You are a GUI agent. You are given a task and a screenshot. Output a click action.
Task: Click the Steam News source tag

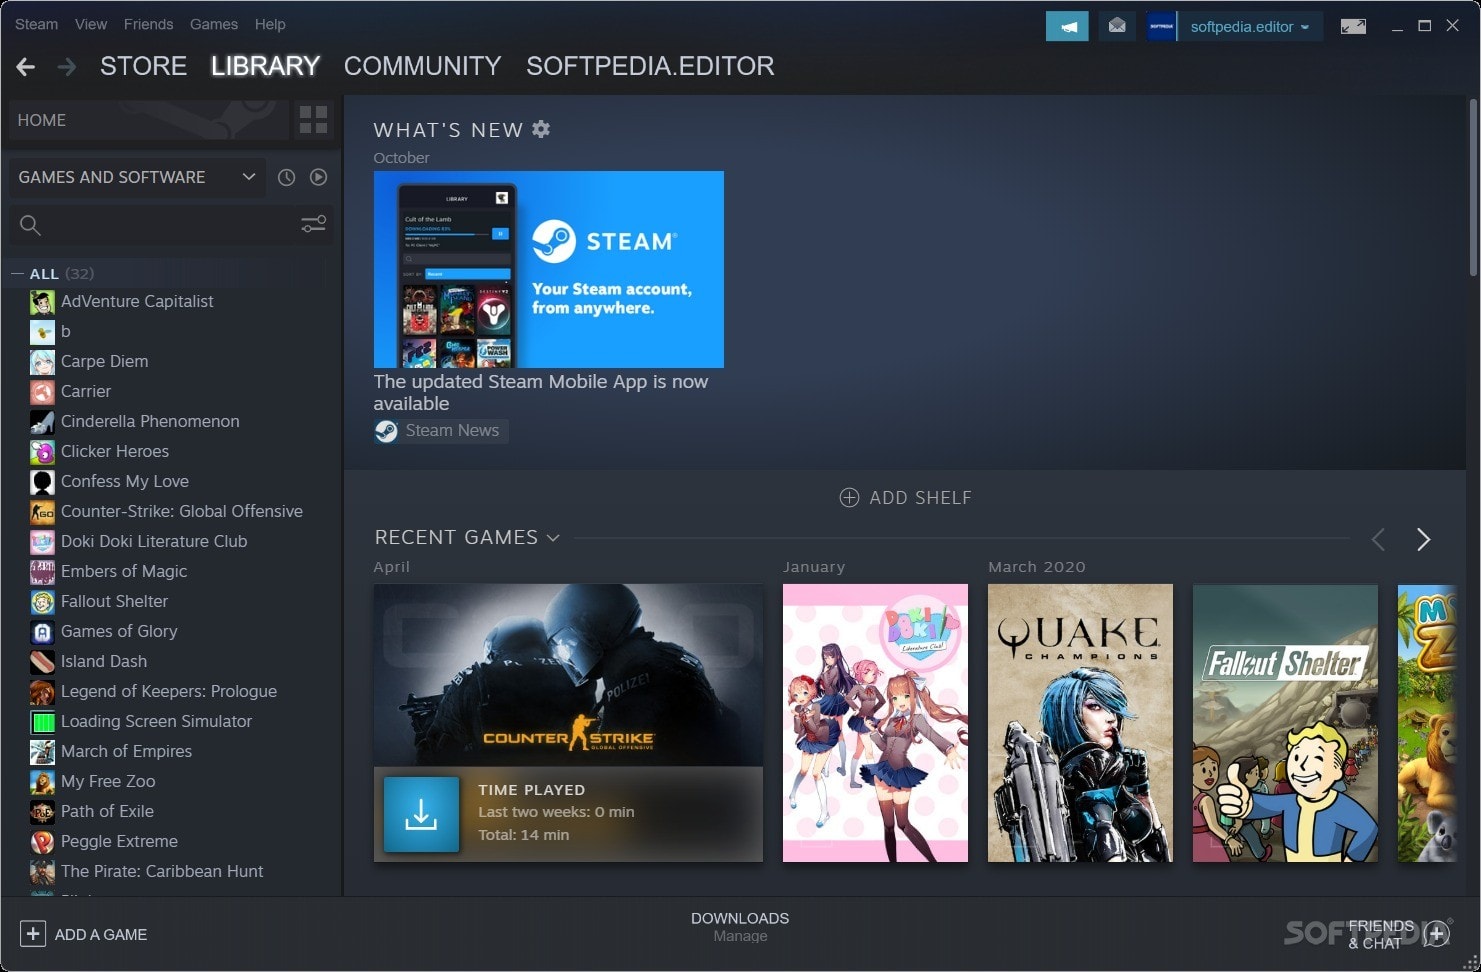[x=441, y=431]
